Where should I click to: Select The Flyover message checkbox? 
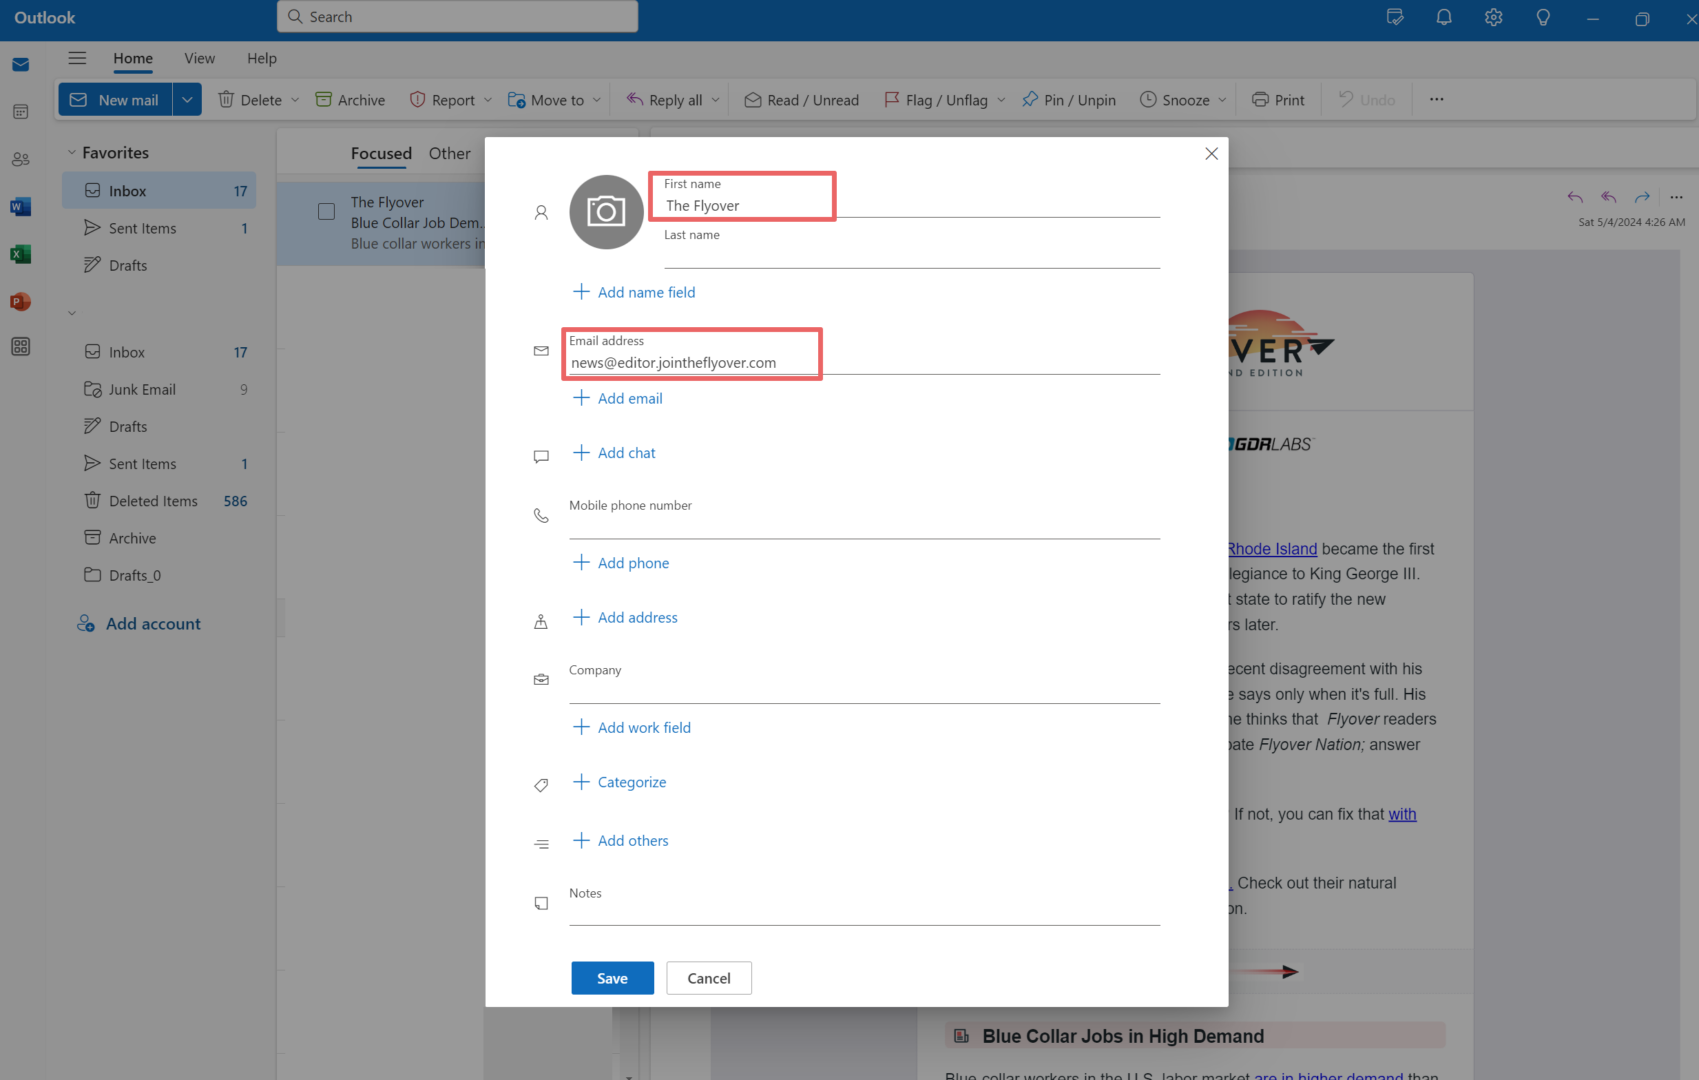326,212
